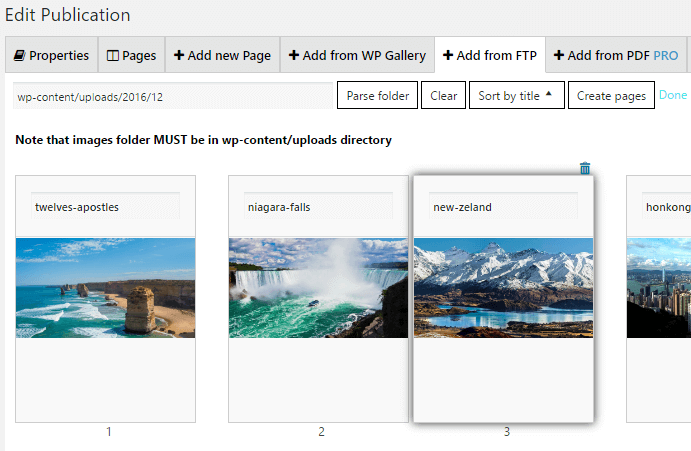Viewport: 691px width, 451px height.
Task: Open Add from PDF PRO tab
Action: click(x=616, y=55)
